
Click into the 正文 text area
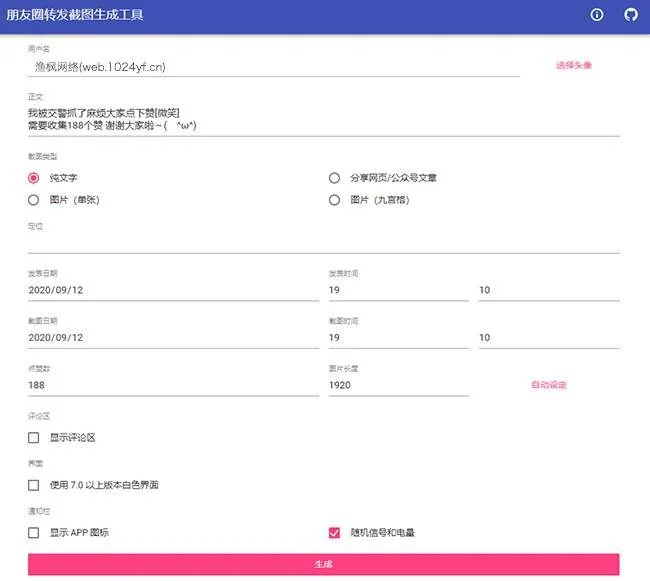tap(323, 119)
